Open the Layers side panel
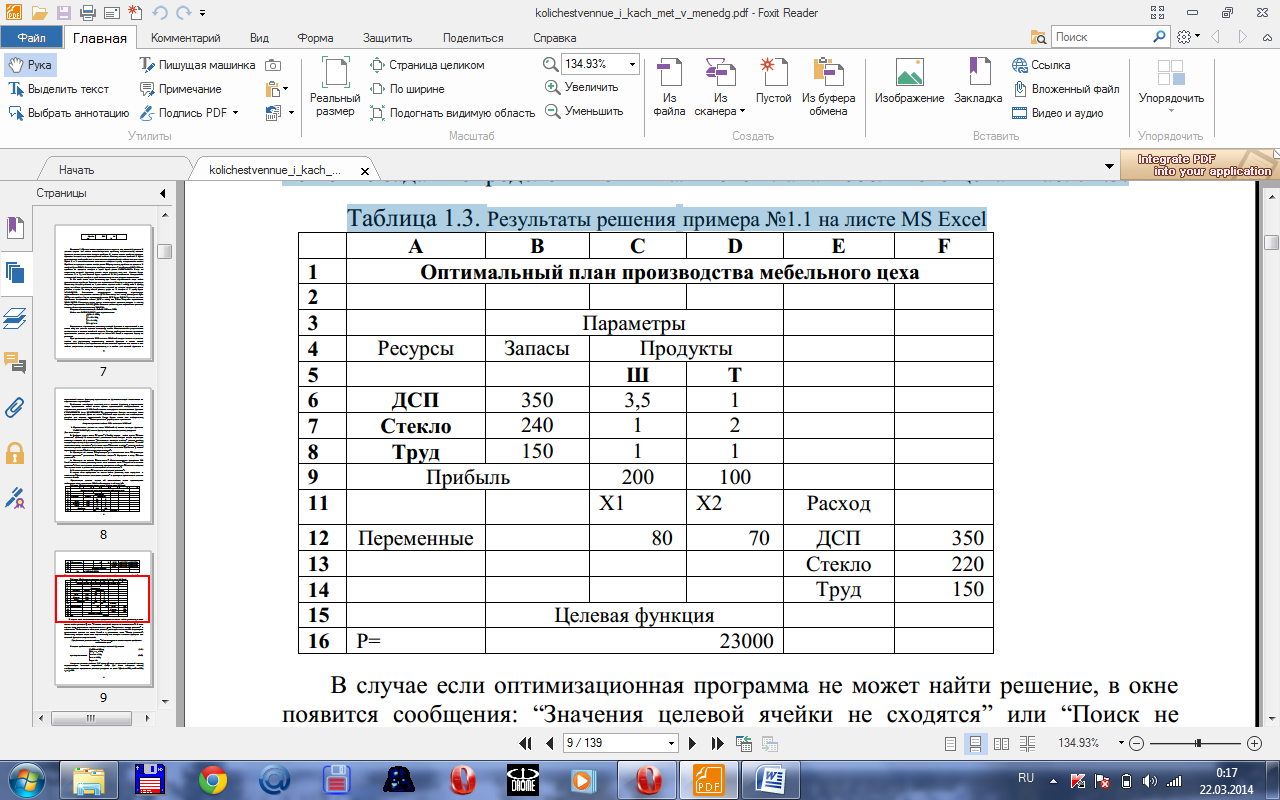Viewport: 1280px width, 800px height. point(15,318)
